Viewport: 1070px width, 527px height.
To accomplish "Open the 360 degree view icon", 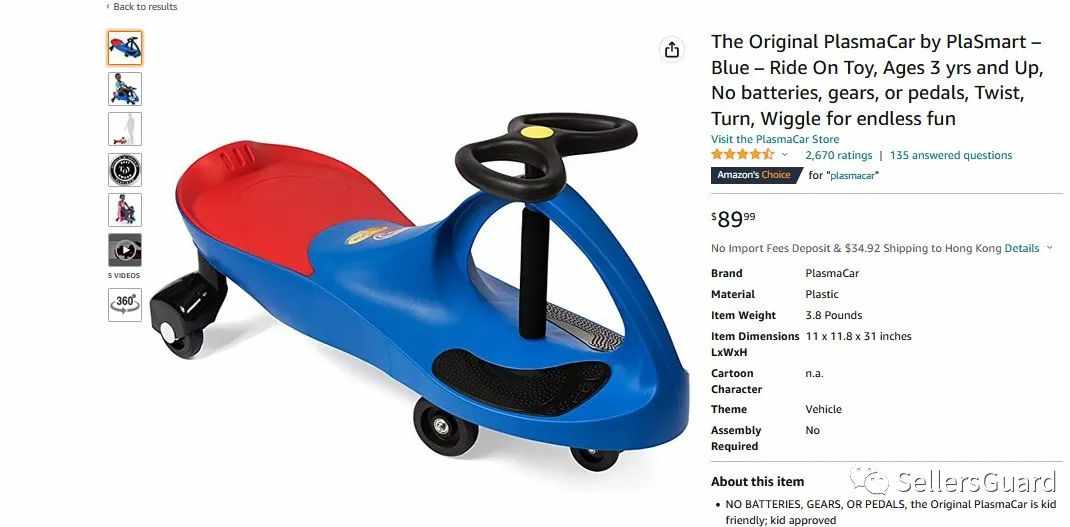I will click(x=125, y=304).
